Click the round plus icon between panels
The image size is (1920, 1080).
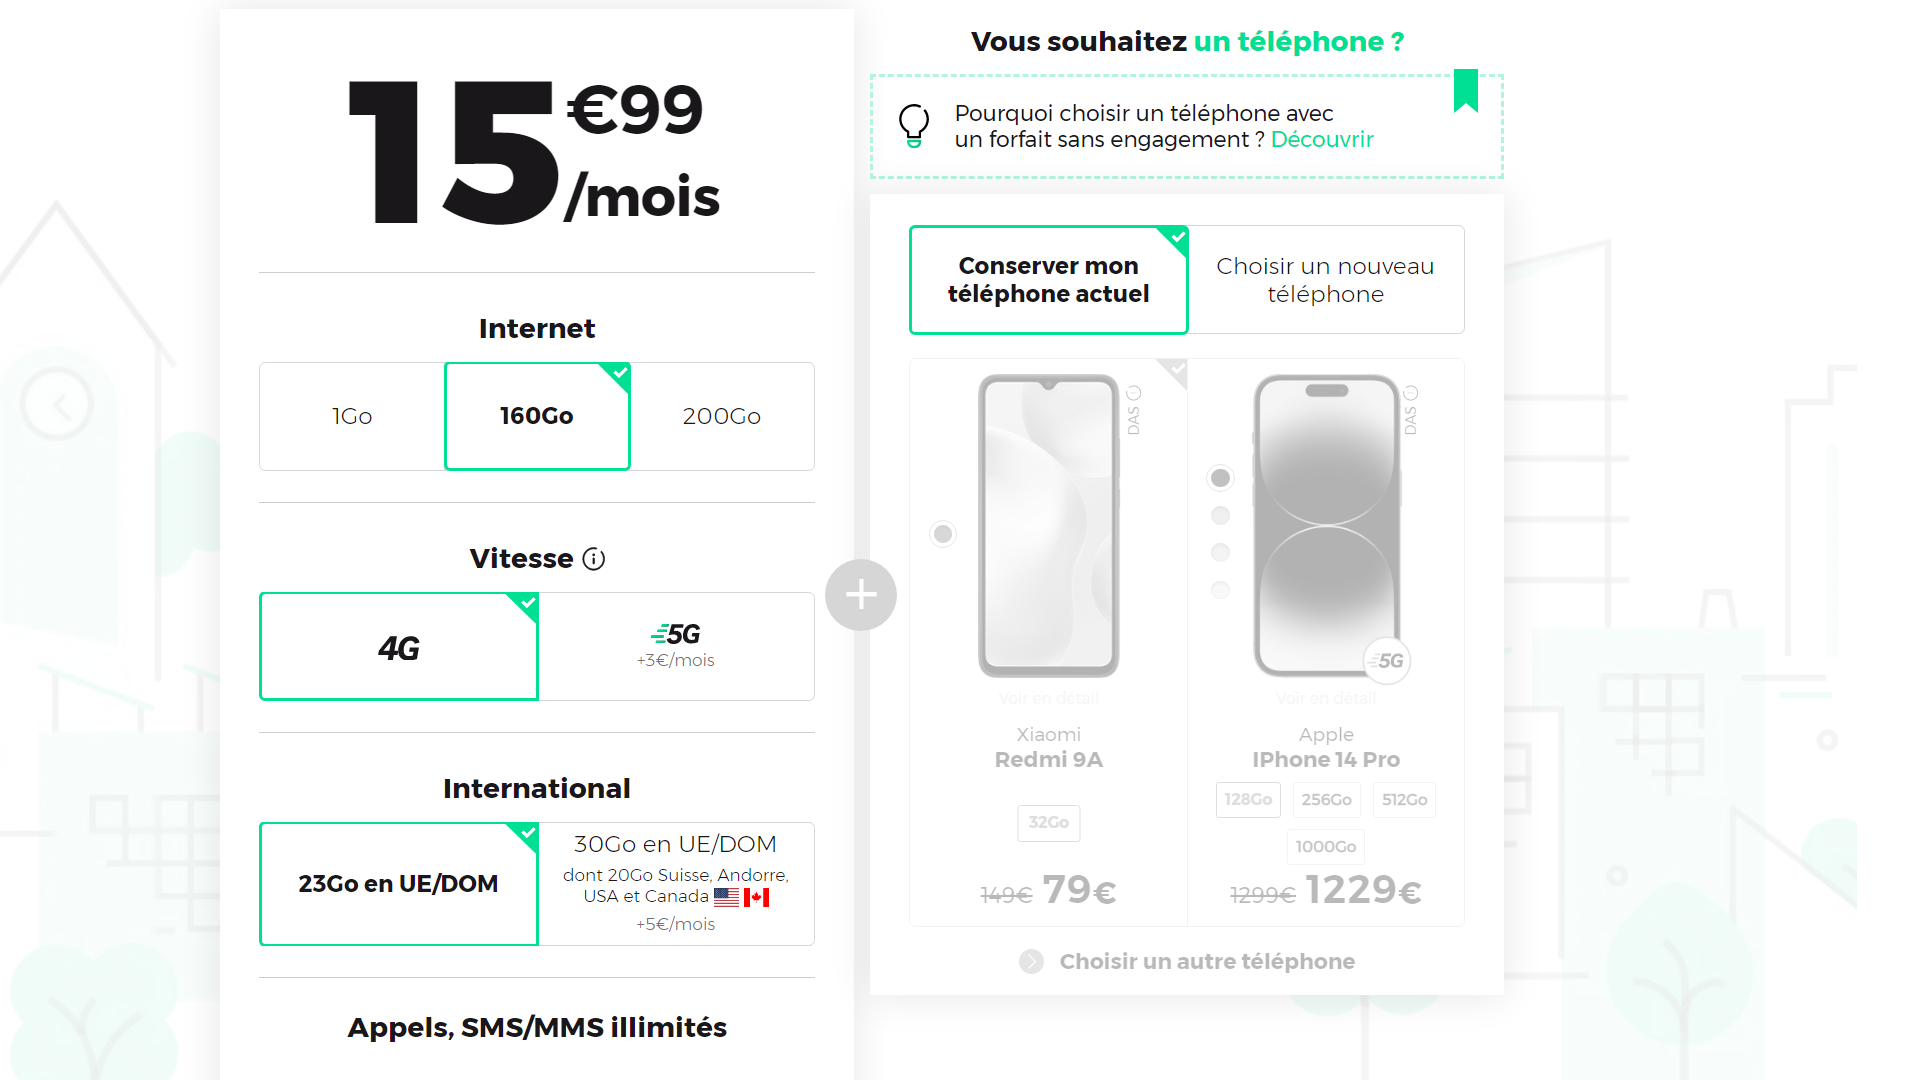coord(861,595)
